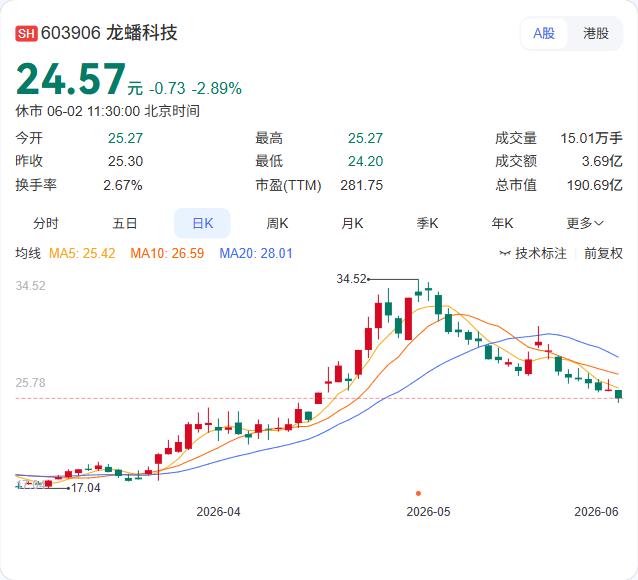Screen dimensions: 638x580
Task: Click the 昨收 value 25.30
Action: coord(125,161)
